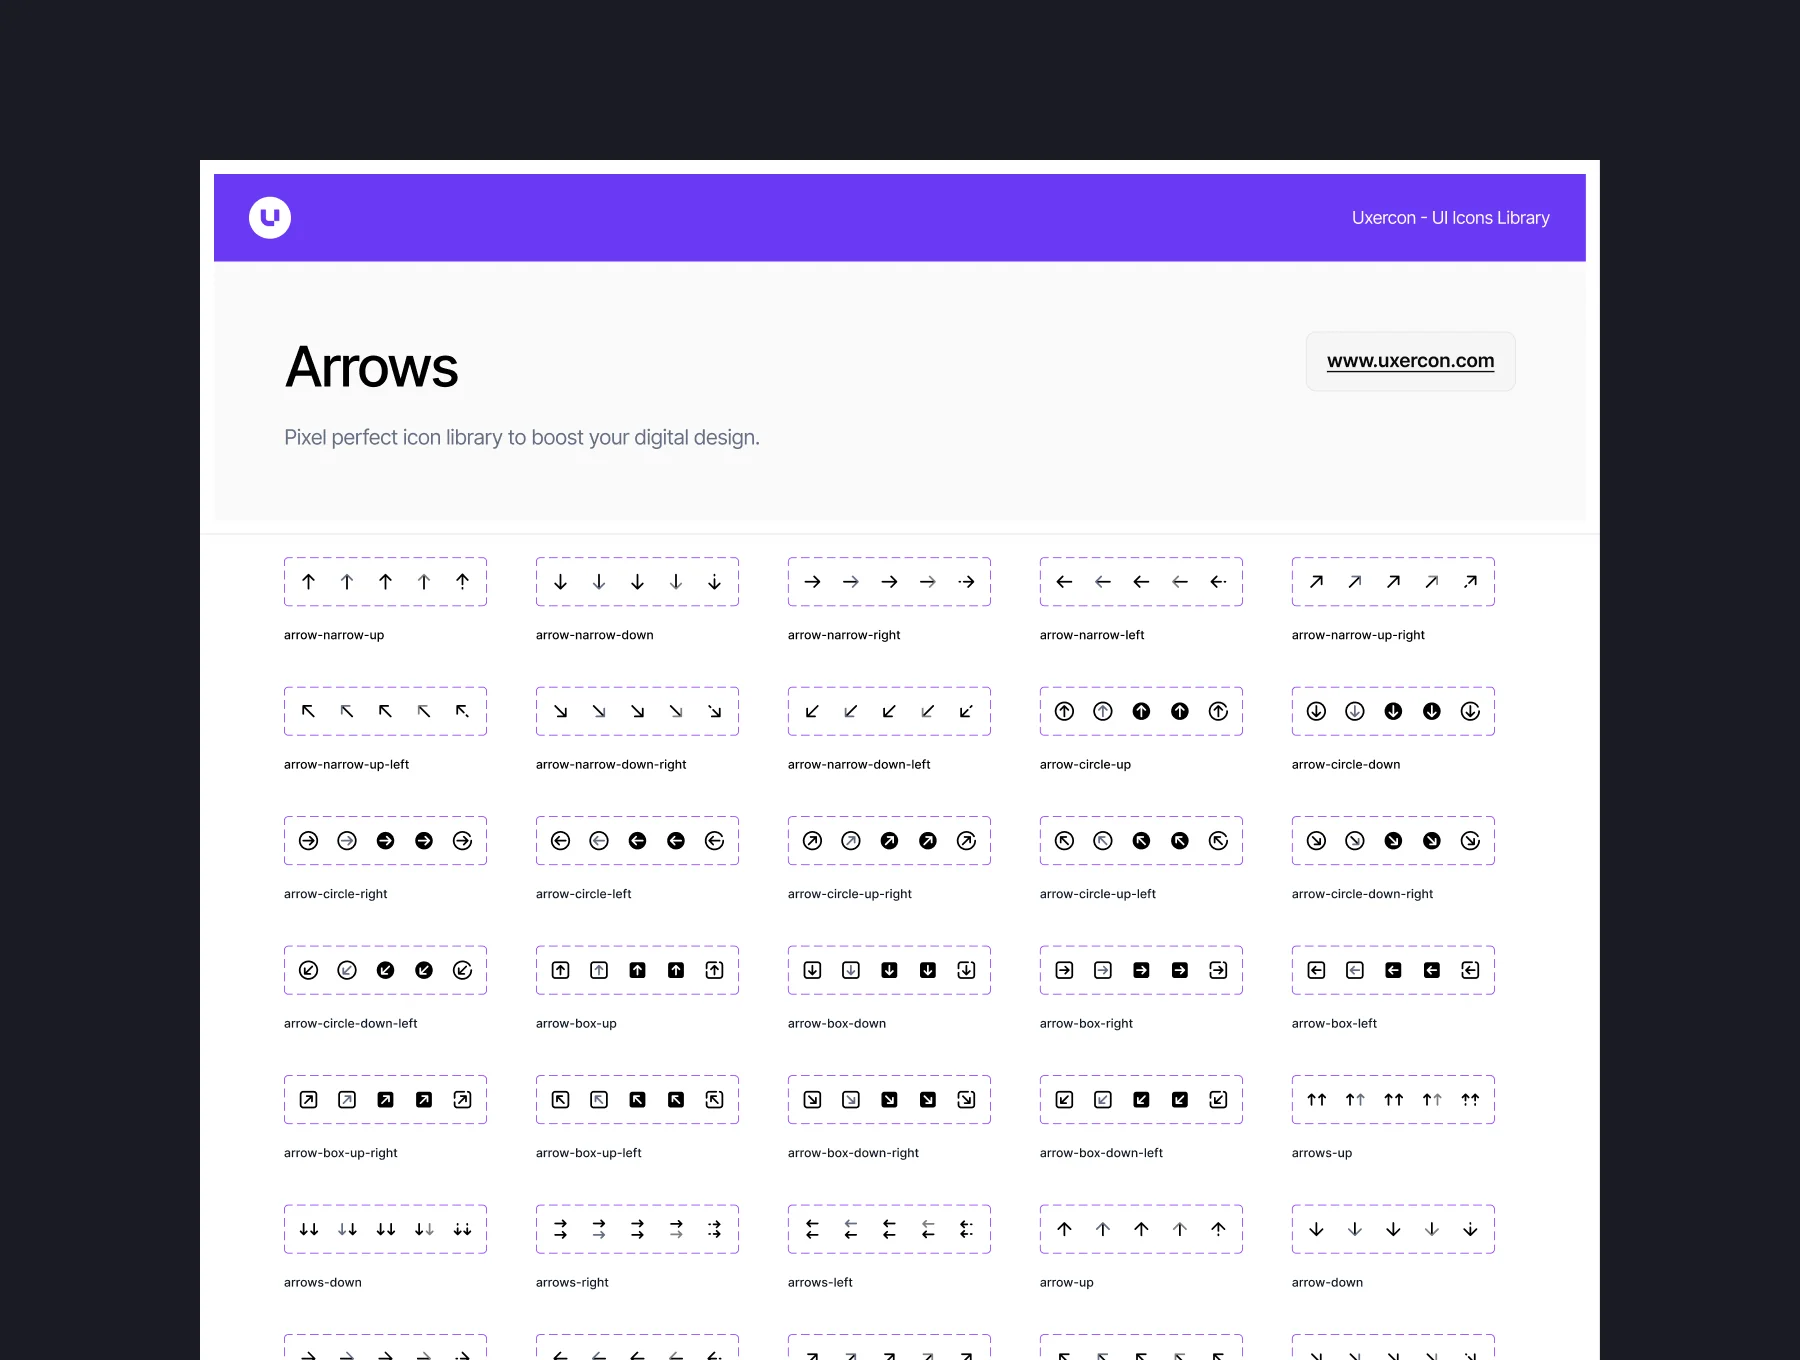Select the broken-line arrow-narrow-up-left icon variant
Screen dimensions: 1800x1360
coord(463,711)
